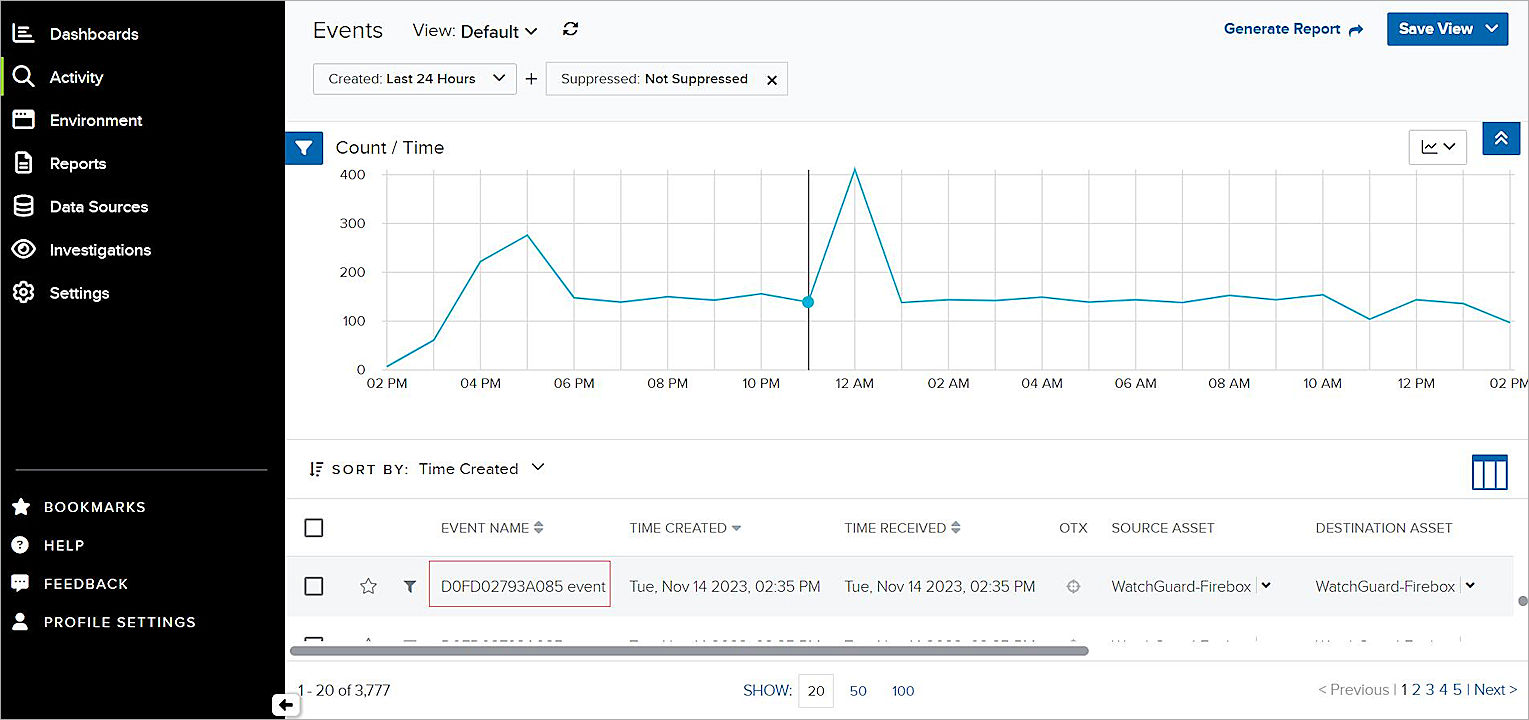Open the column layout selector icon

pyautogui.click(x=1489, y=471)
